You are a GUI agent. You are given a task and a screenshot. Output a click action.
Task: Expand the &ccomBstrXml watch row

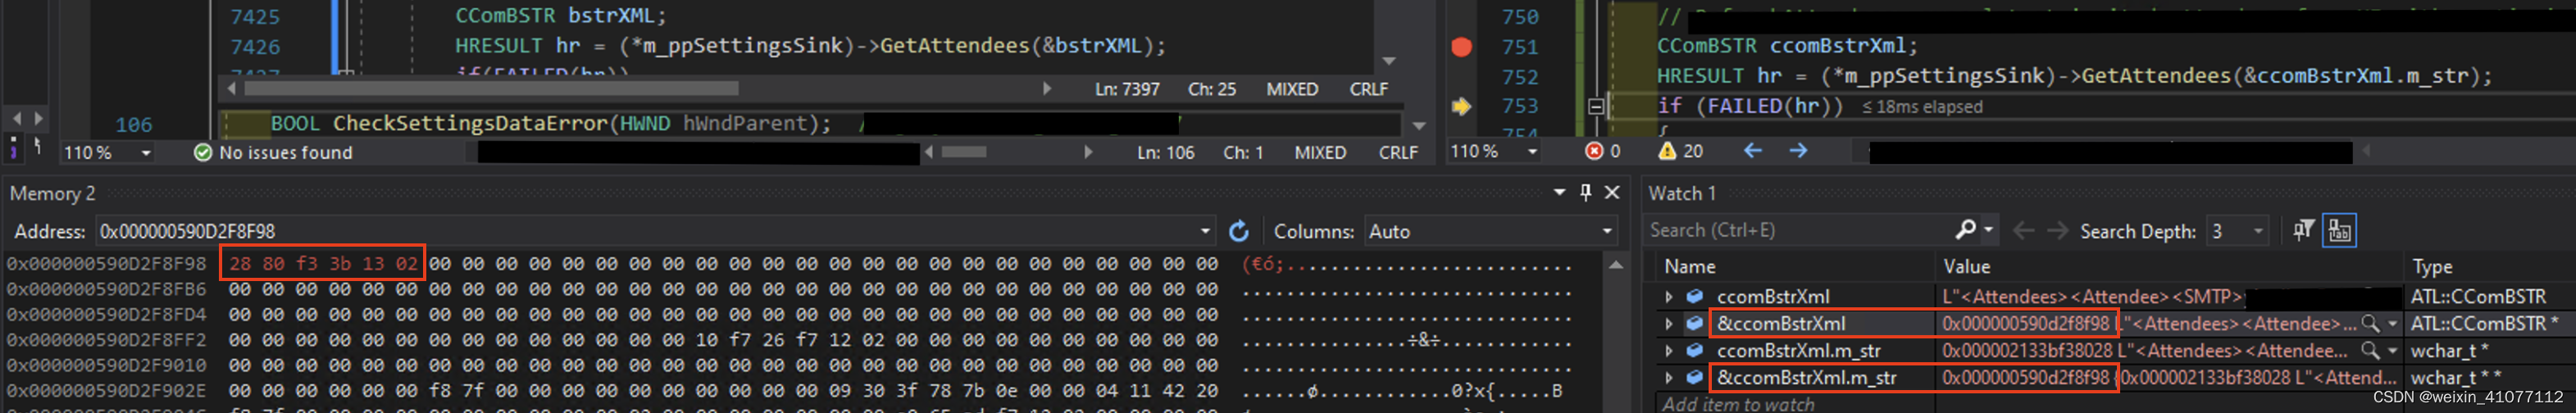tap(1668, 324)
